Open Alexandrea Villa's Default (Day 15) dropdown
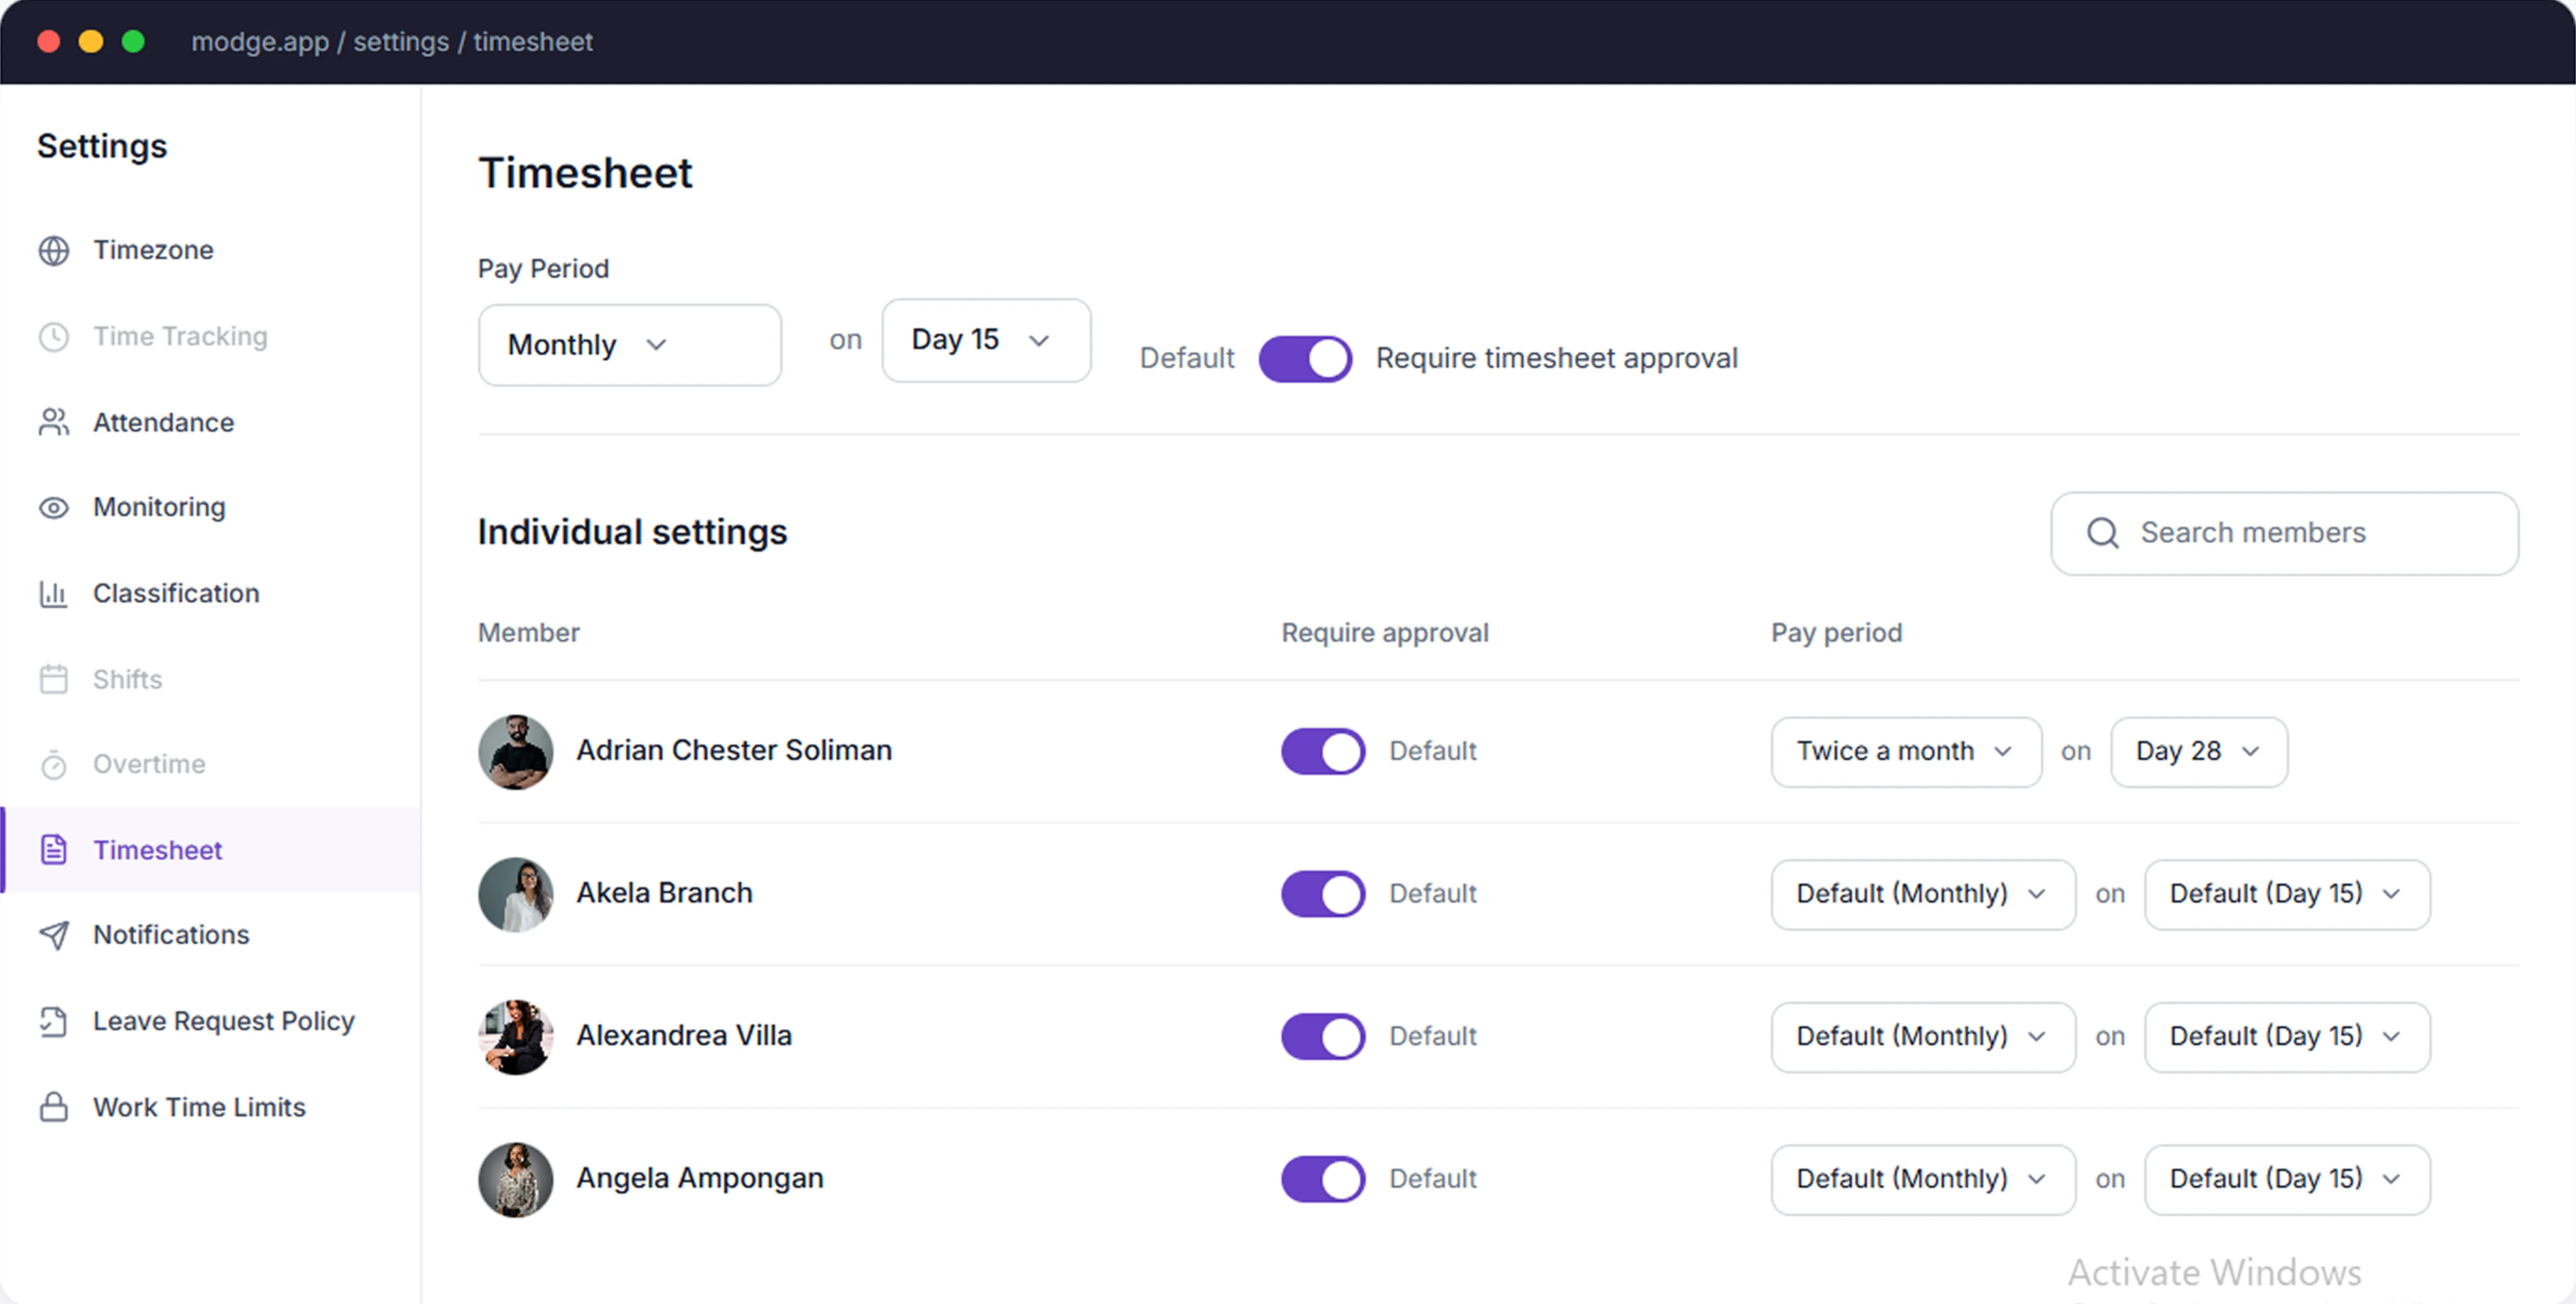 [2287, 1036]
